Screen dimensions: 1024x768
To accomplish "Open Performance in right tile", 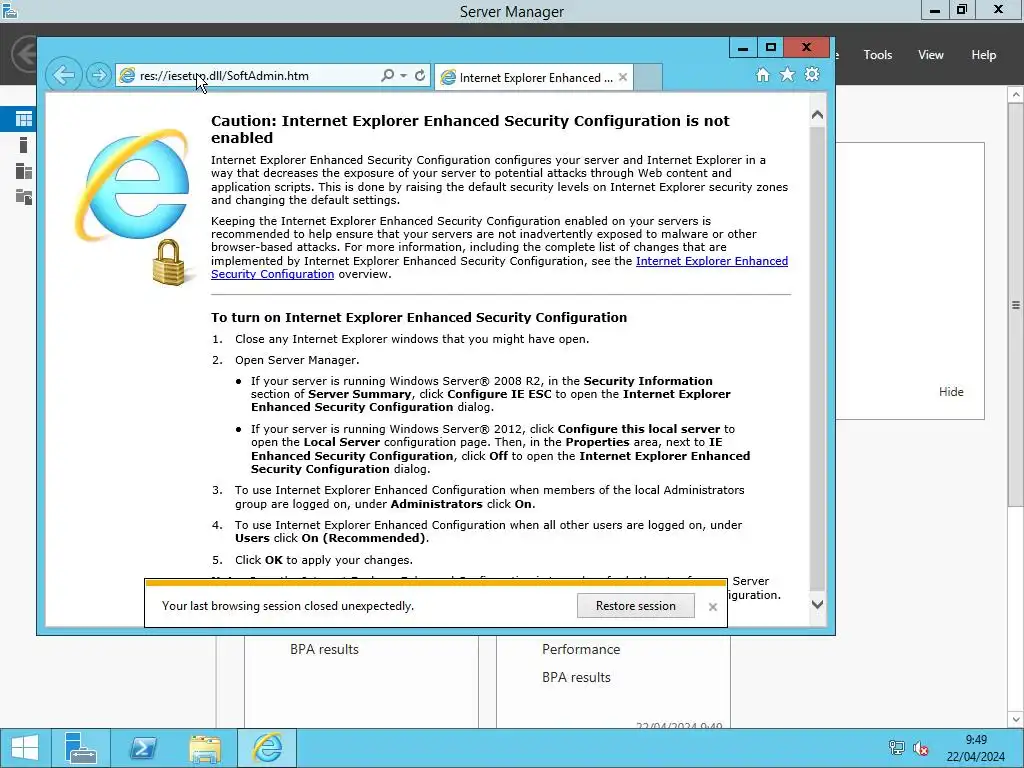I will tap(581, 649).
